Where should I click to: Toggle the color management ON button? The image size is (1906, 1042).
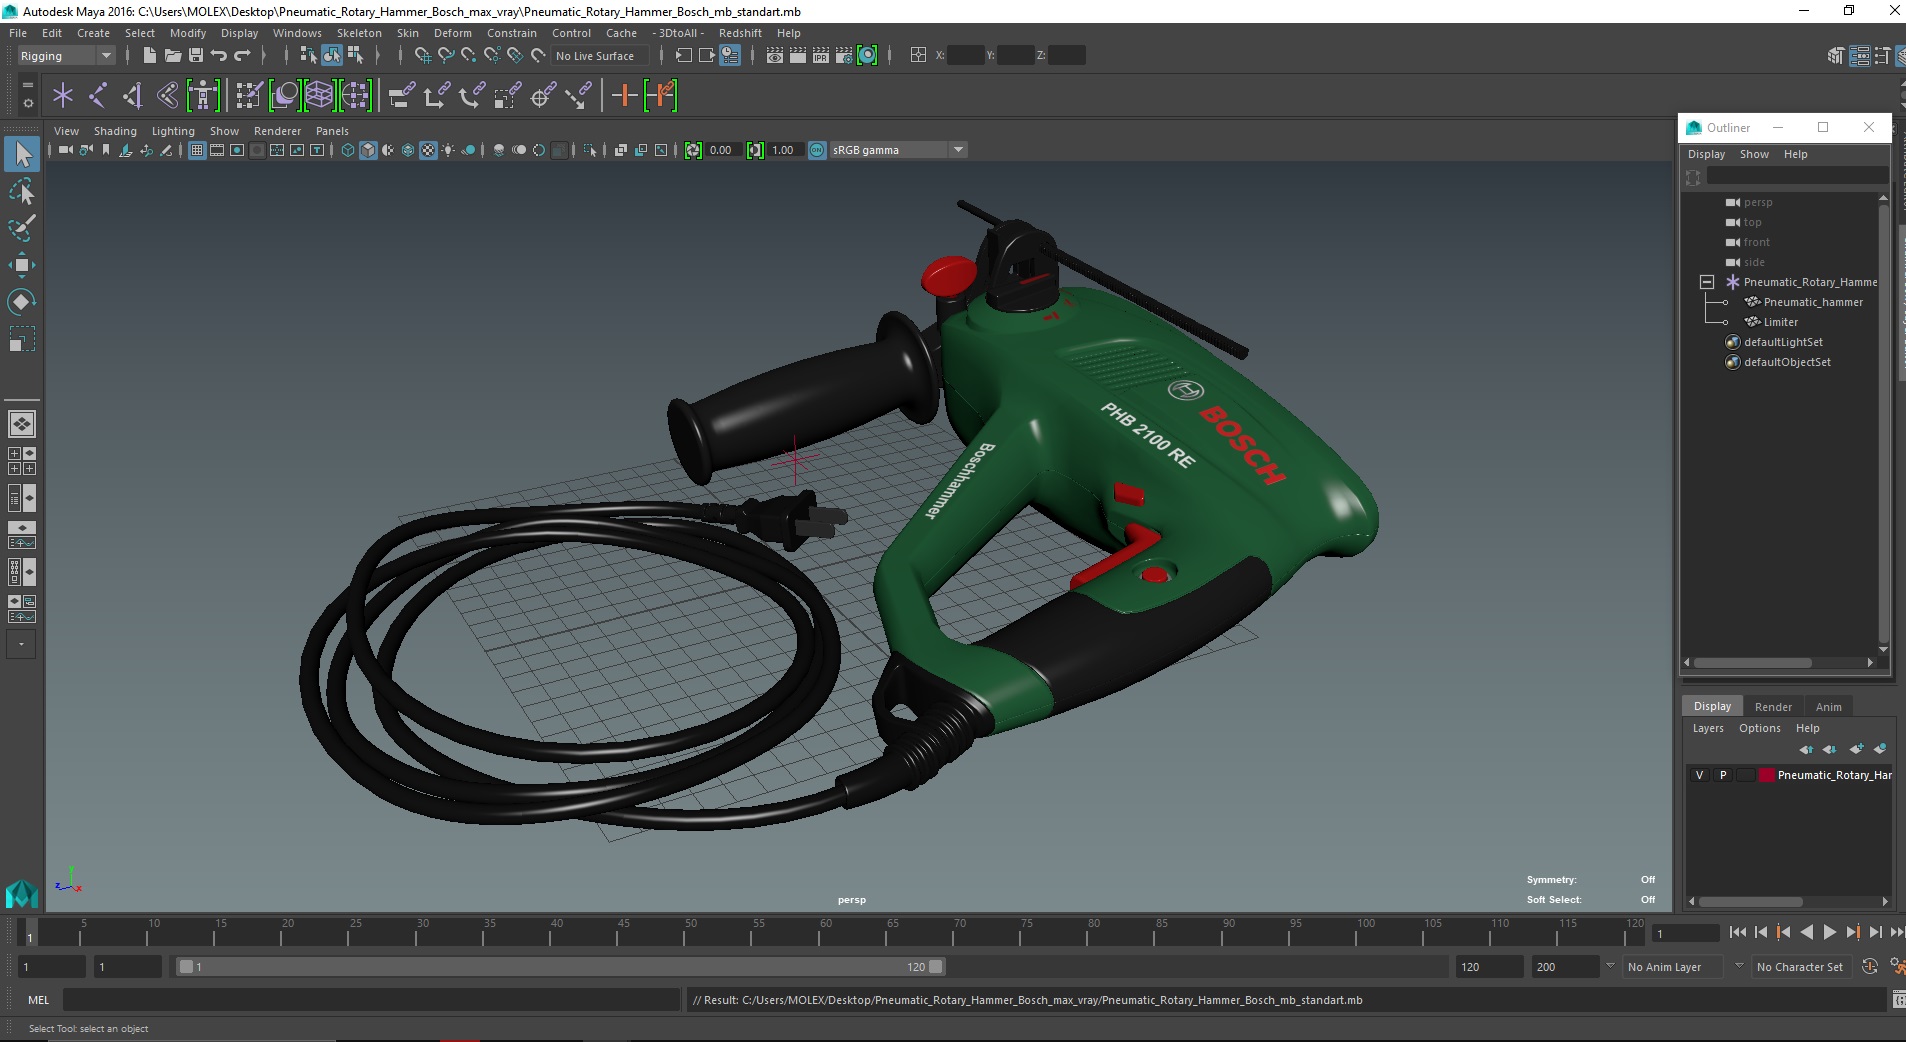[x=817, y=150]
